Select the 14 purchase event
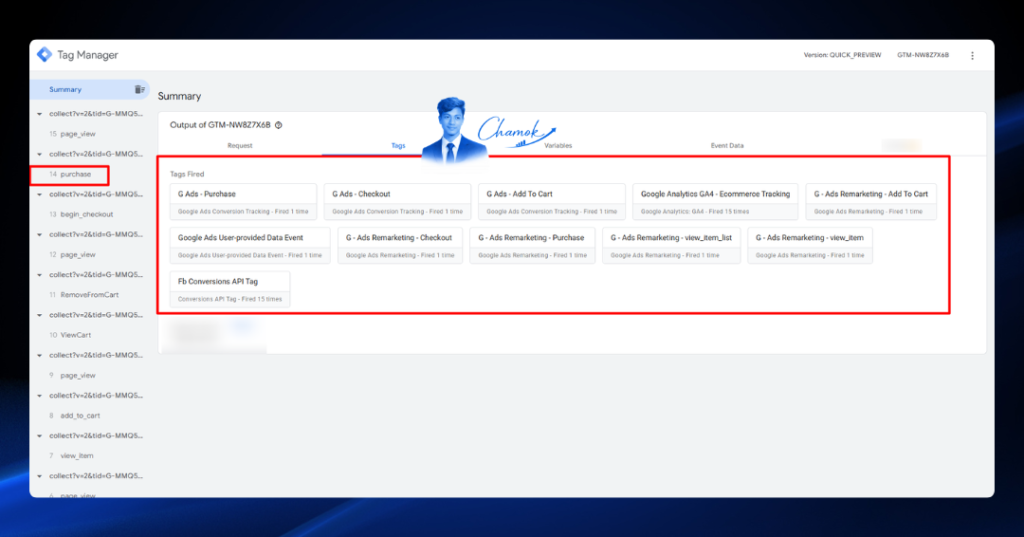Image resolution: width=1024 pixels, height=537 pixels. [x=70, y=174]
